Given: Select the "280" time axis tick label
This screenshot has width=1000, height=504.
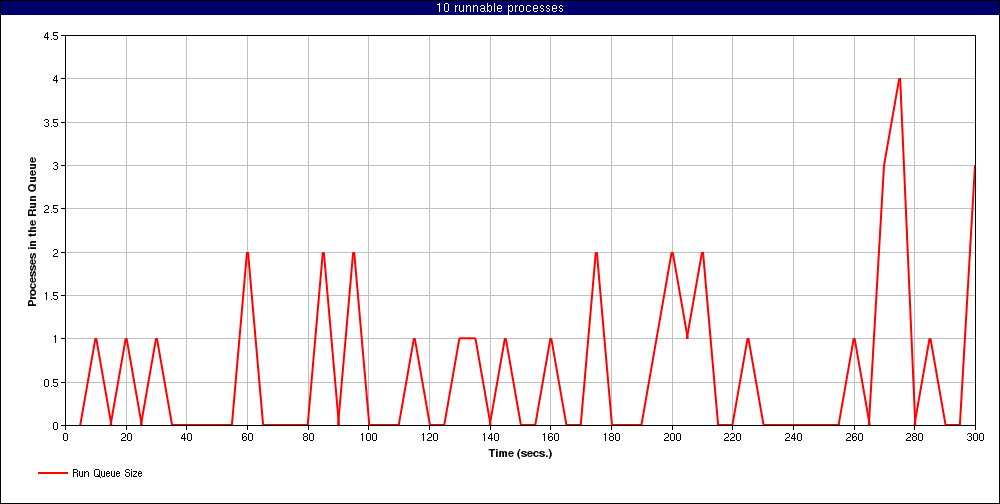Looking at the screenshot, I should pyautogui.click(x=914, y=438).
